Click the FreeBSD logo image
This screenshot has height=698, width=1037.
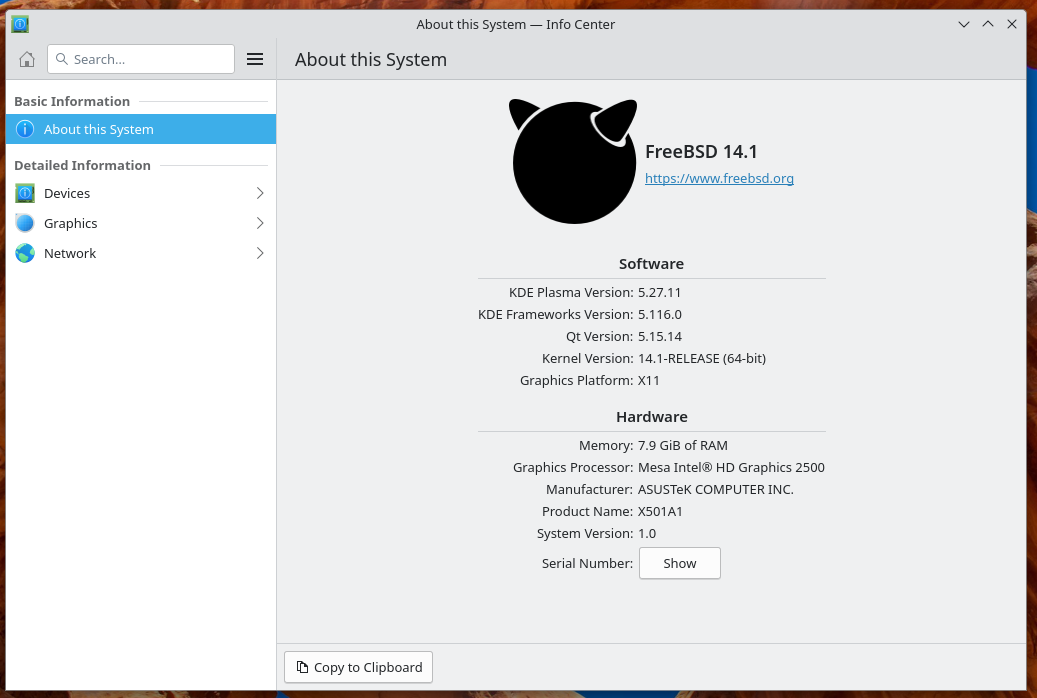pyautogui.click(x=573, y=161)
